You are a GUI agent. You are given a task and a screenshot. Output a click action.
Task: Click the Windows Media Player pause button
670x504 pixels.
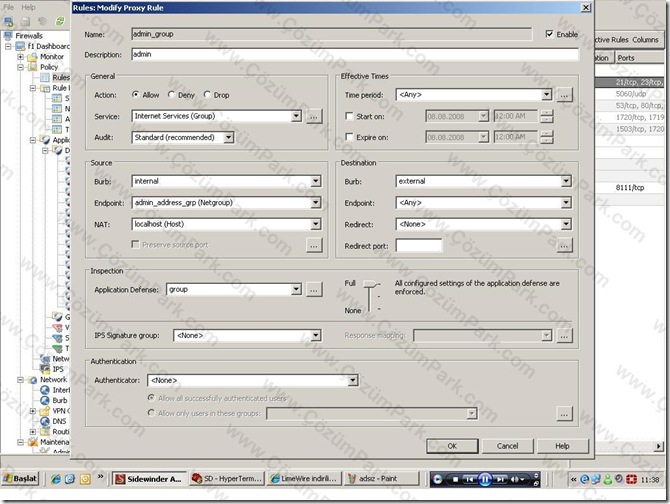[485, 479]
